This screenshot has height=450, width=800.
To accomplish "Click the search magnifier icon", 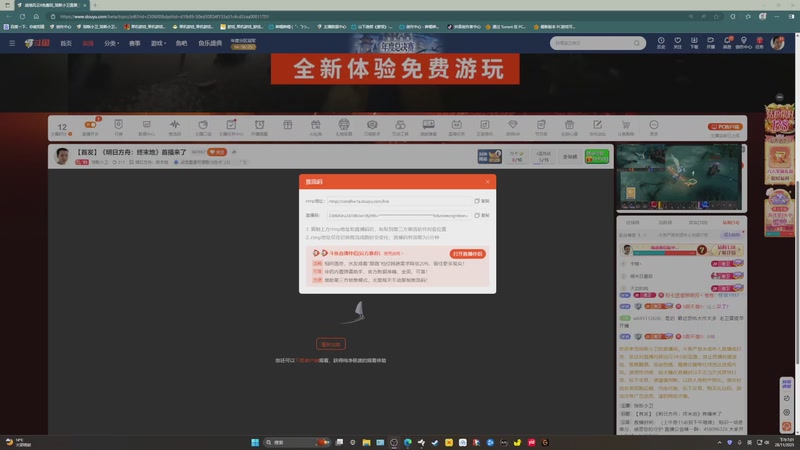I will pos(637,43).
